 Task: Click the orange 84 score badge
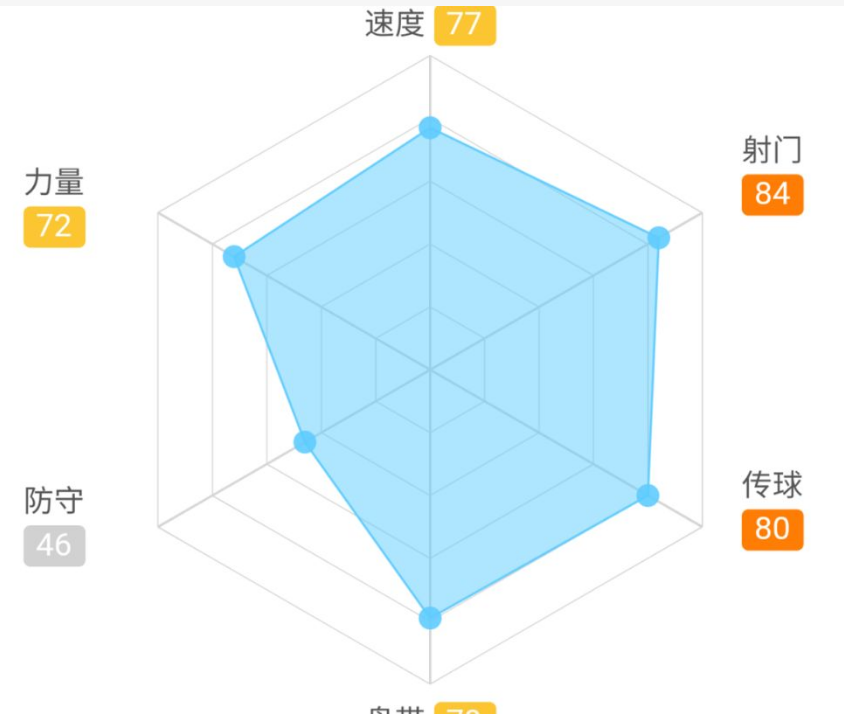pyautogui.click(x=772, y=195)
